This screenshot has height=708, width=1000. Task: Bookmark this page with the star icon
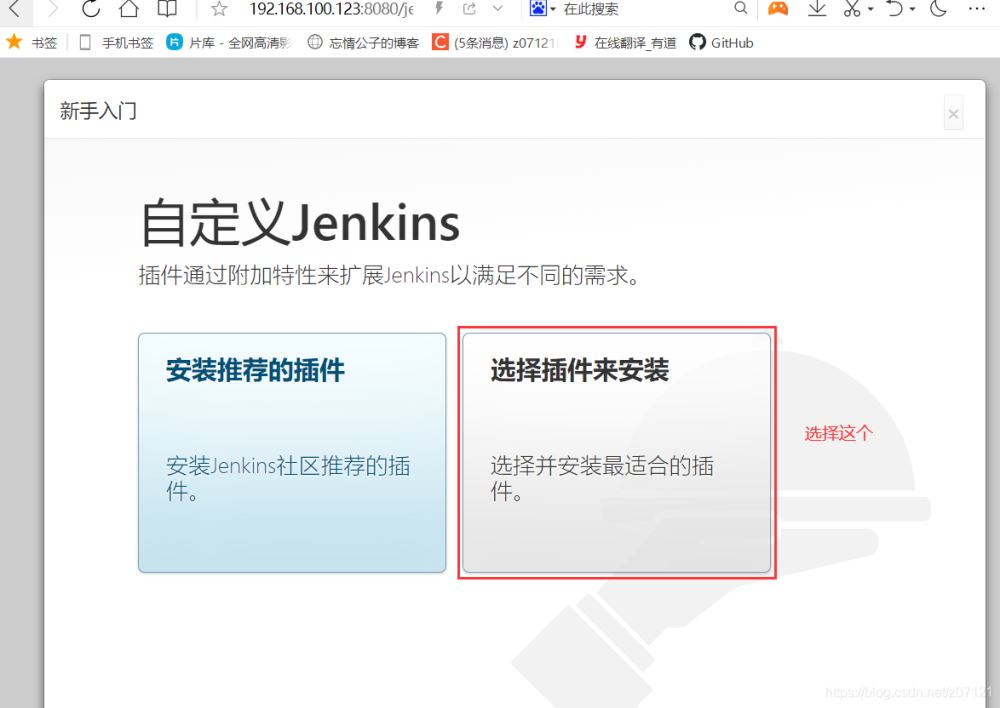click(x=219, y=8)
